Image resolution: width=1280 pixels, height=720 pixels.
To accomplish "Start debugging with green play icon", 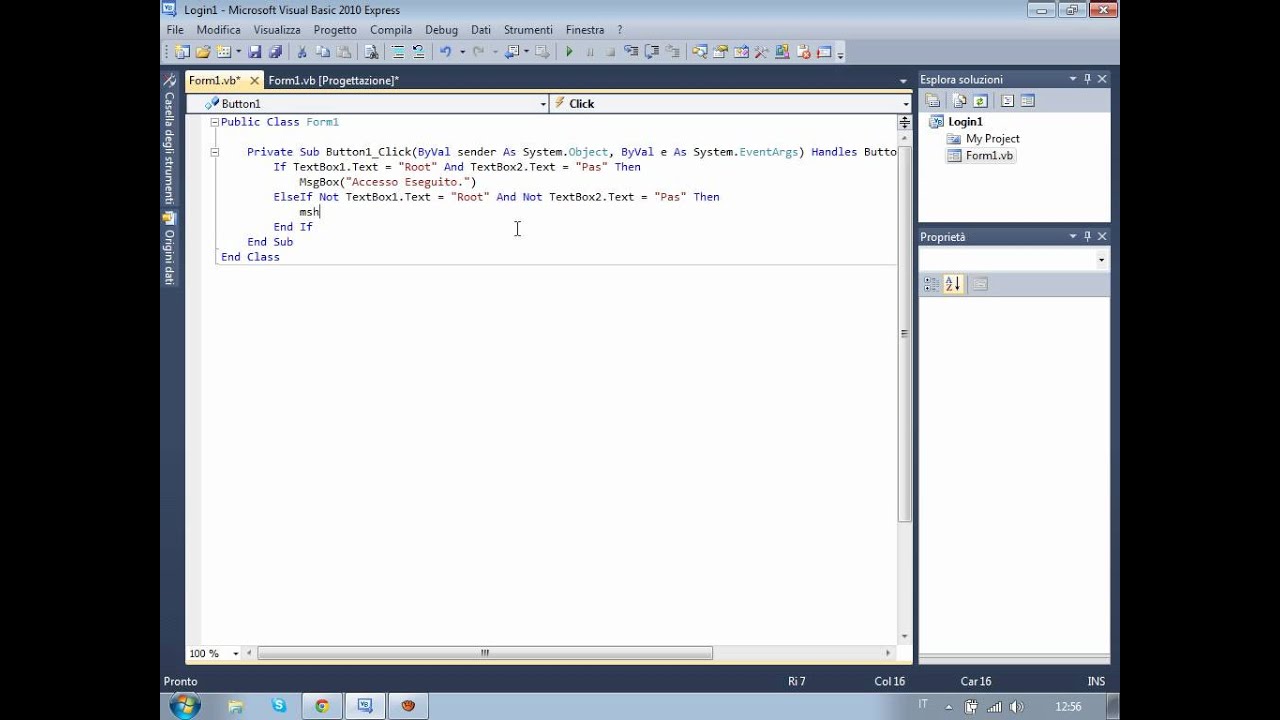I will 569,52.
